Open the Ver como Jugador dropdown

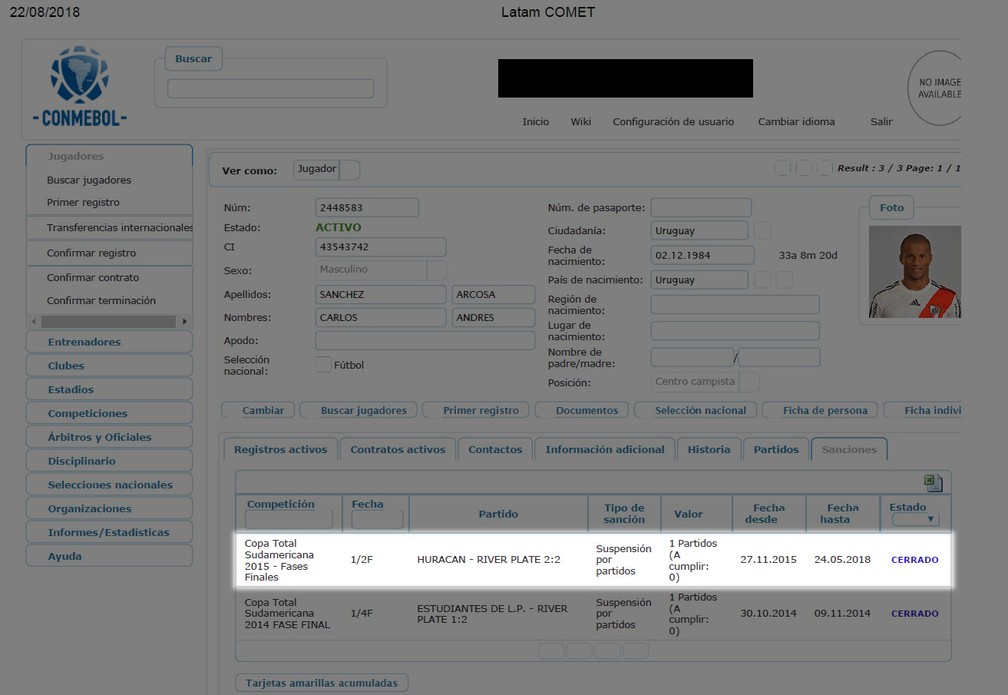click(x=350, y=170)
